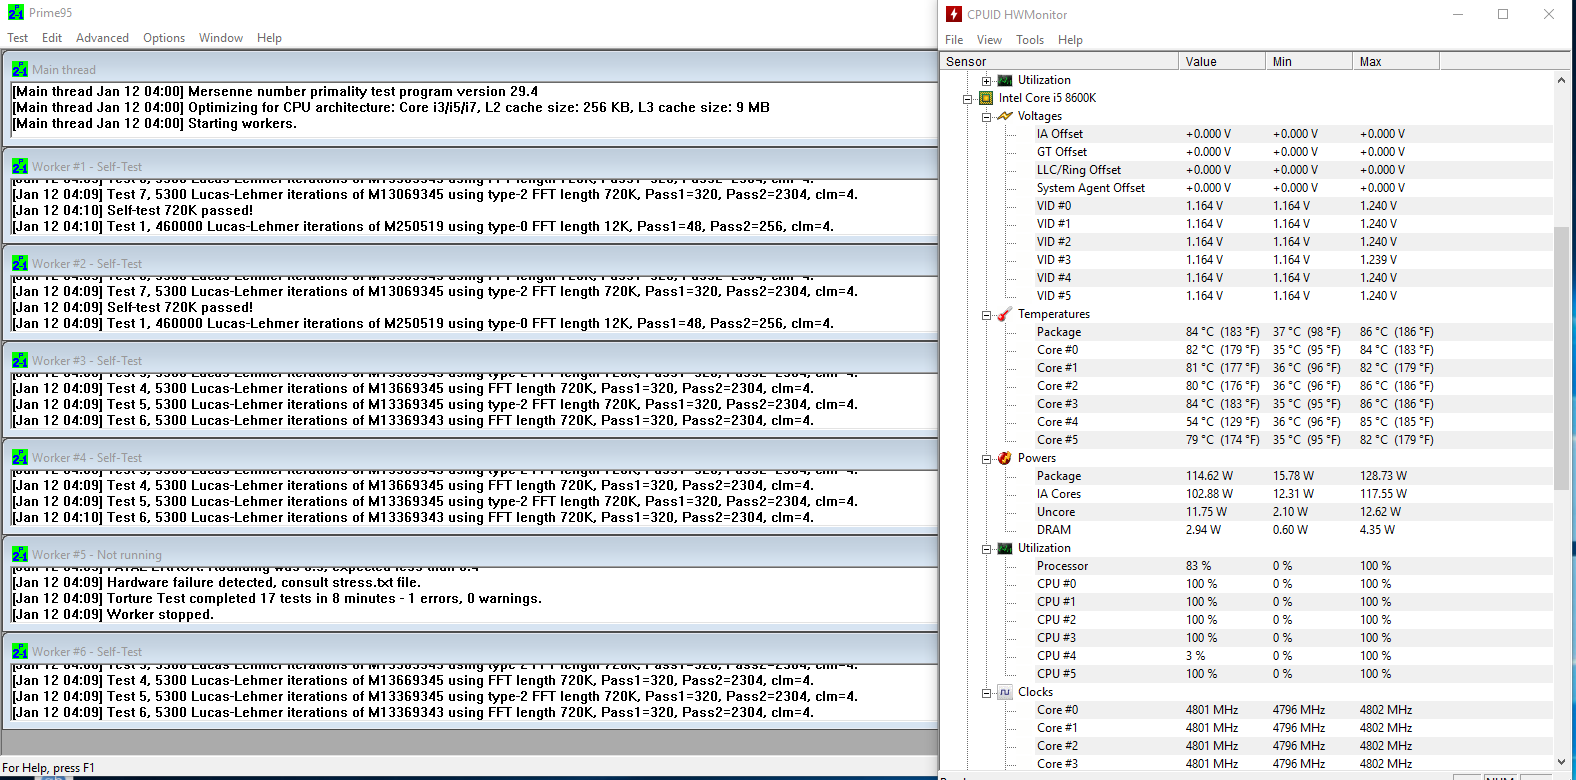Click the Worker #3 window icon

click(x=20, y=361)
